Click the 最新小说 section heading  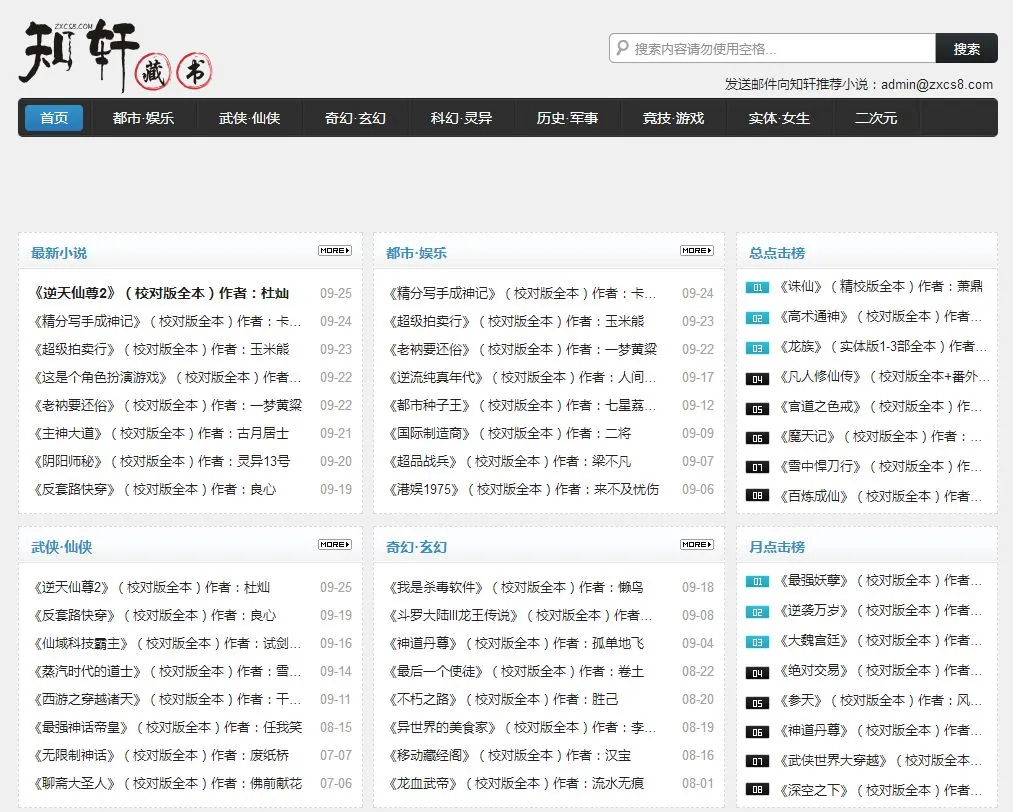pos(59,253)
